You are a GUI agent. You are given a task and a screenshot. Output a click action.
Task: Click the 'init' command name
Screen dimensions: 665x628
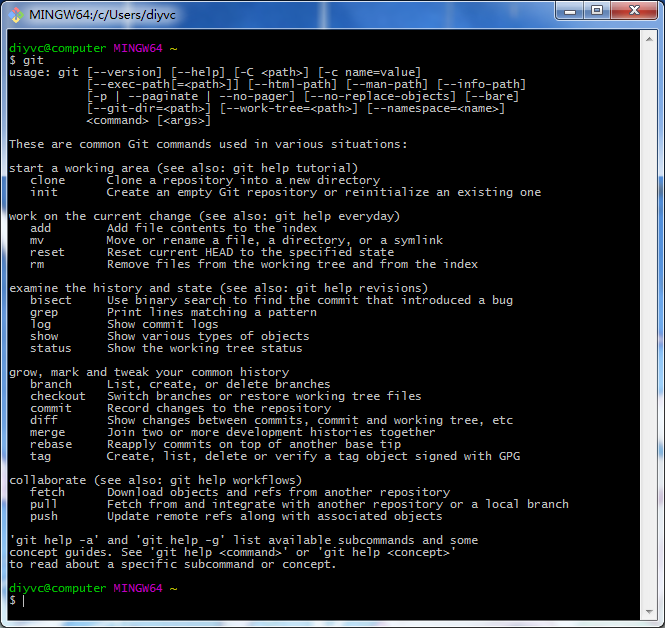[44, 192]
